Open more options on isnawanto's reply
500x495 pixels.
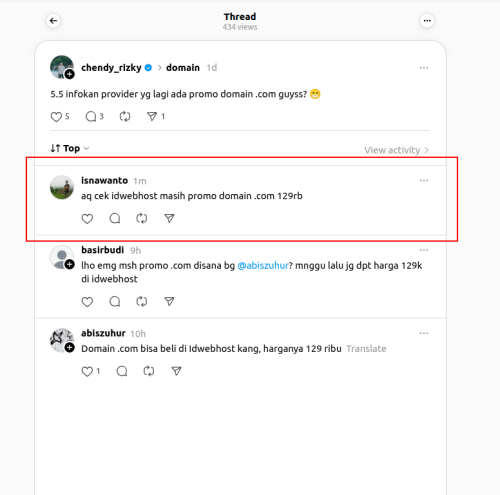(x=424, y=180)
